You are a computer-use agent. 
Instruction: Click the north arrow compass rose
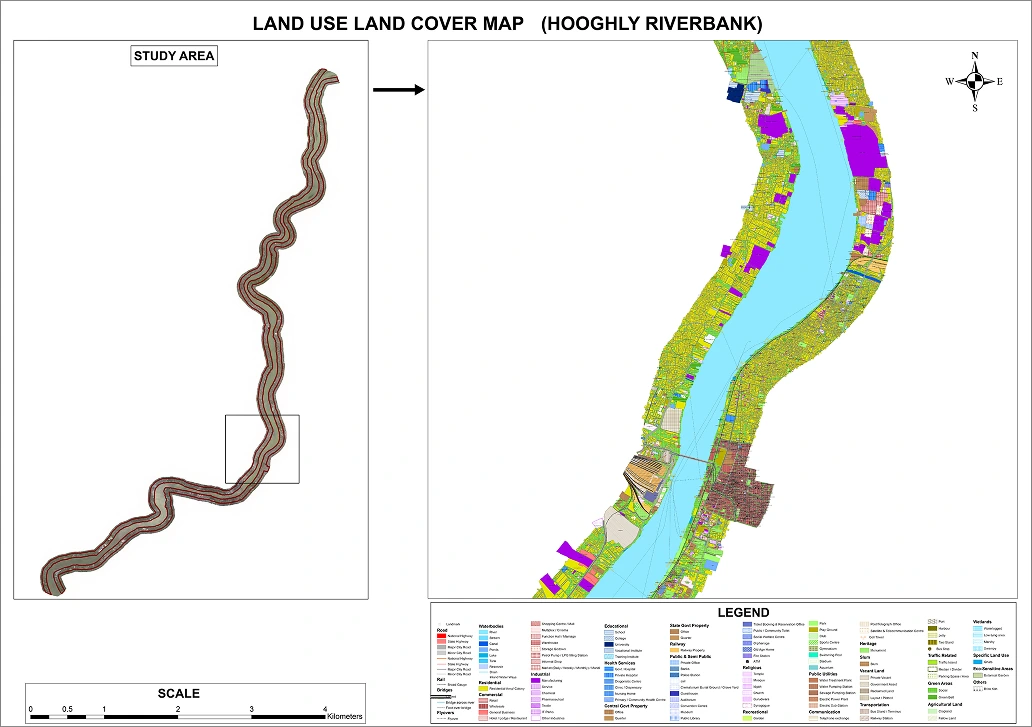tap(975, 82)
